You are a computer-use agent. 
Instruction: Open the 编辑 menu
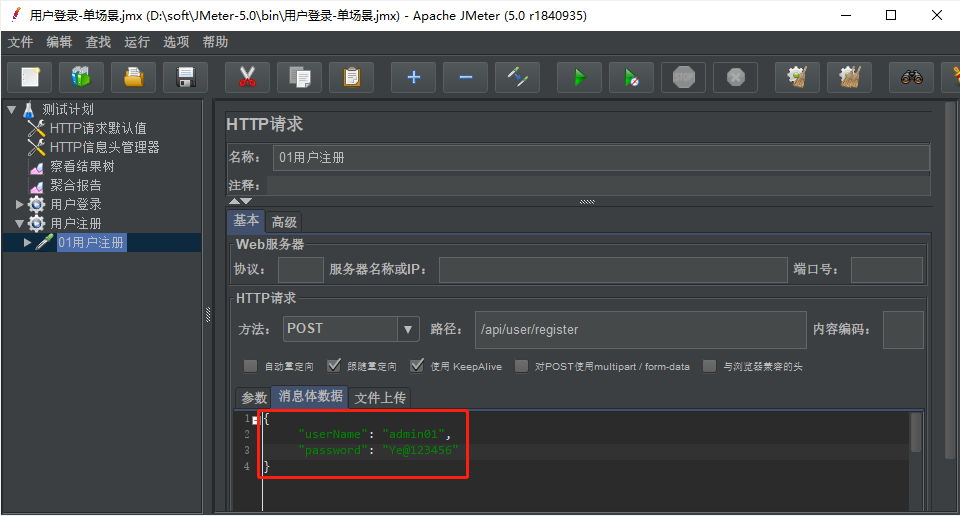59,42
